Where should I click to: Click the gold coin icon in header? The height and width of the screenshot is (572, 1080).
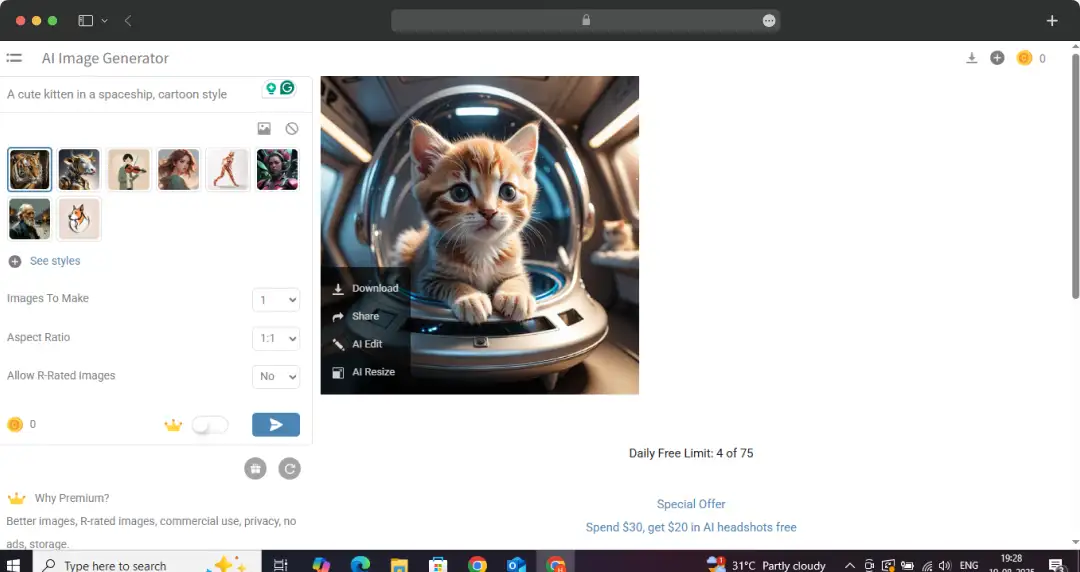(1024, 59)
